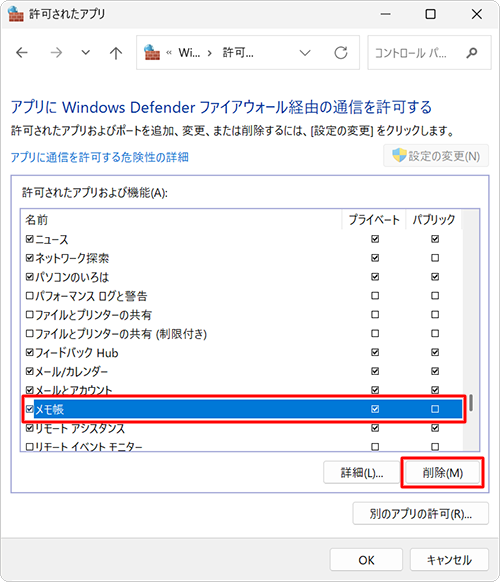Enable パブリック for メモ帳
Image resolution: width=500 pixels, height=582 pixels.
point(435,409)
